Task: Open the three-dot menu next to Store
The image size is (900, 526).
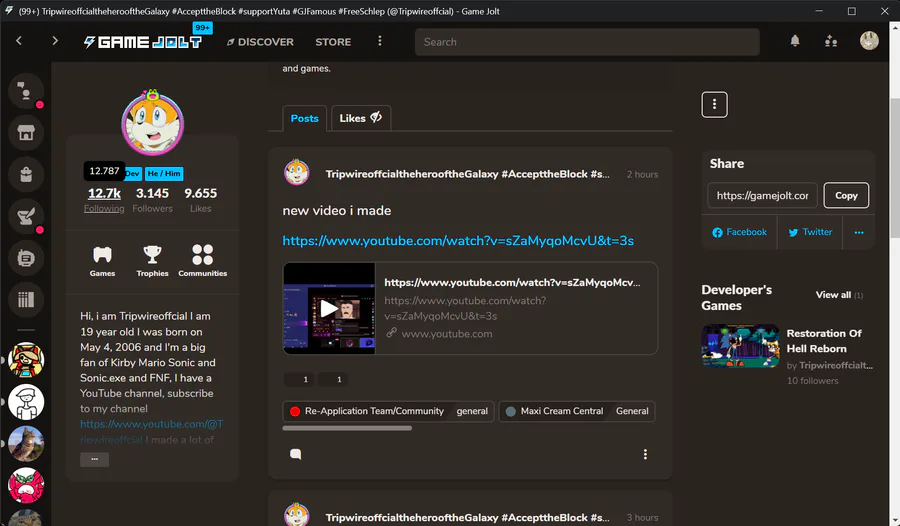Action: pos(379,41)
